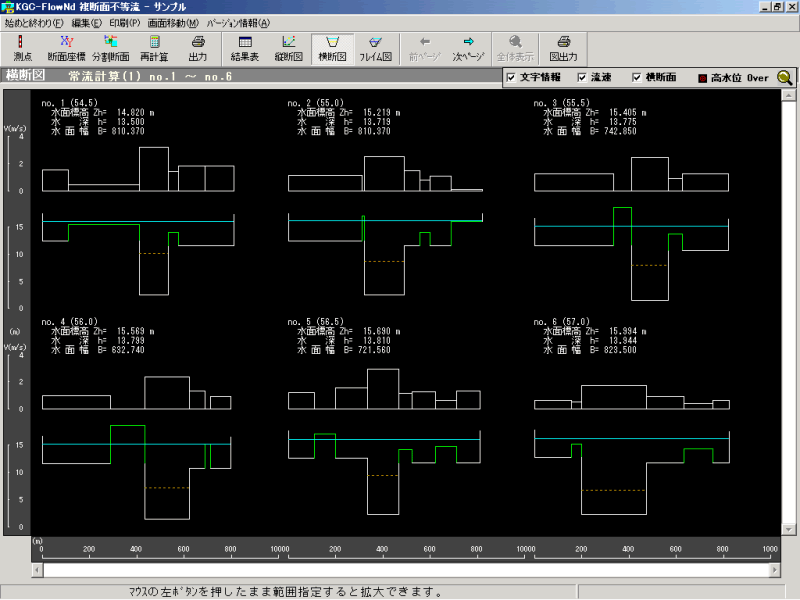Viewport: 800px width, 600px height.
Task: Open the 編集(E) menu
Action: point(87,22)
